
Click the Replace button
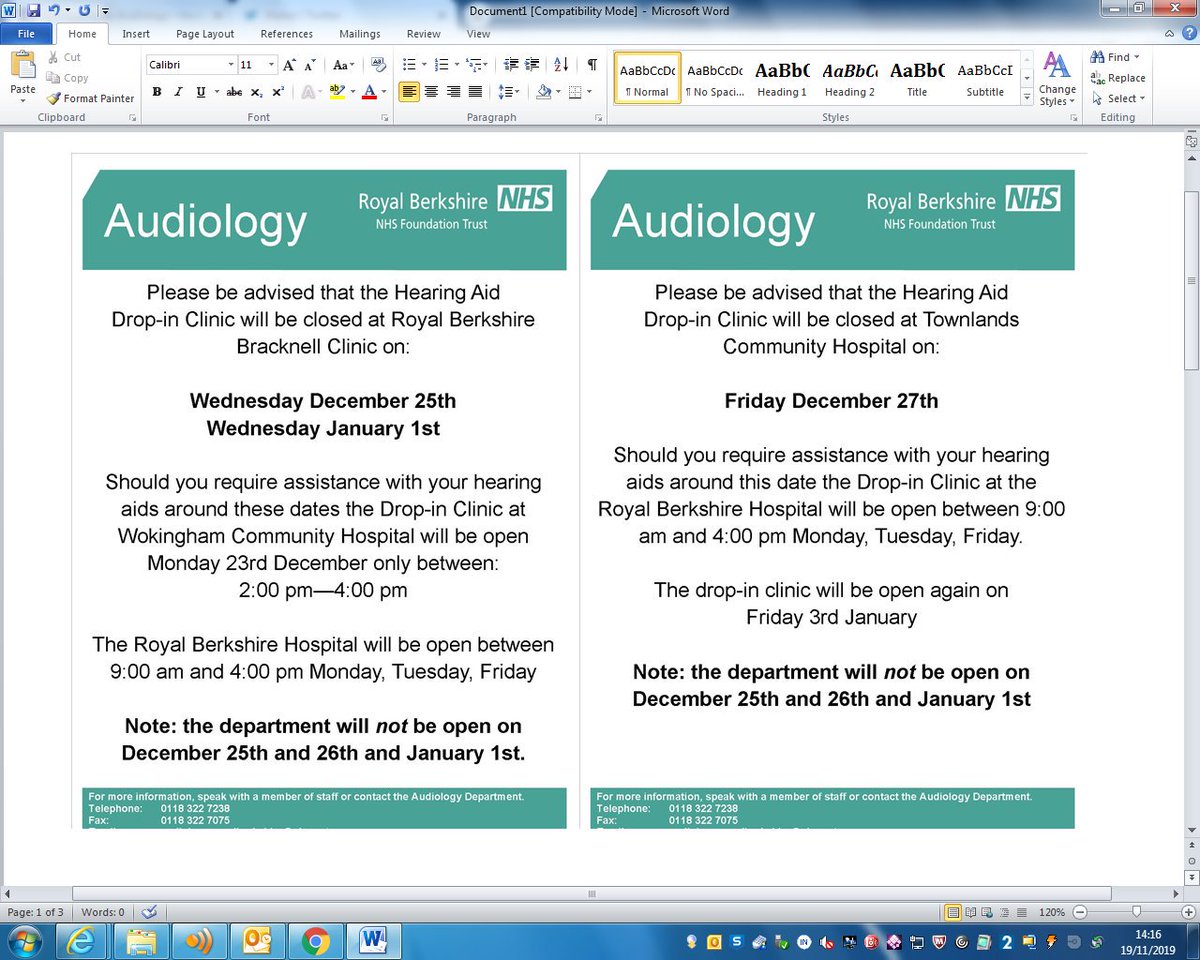1118,78
